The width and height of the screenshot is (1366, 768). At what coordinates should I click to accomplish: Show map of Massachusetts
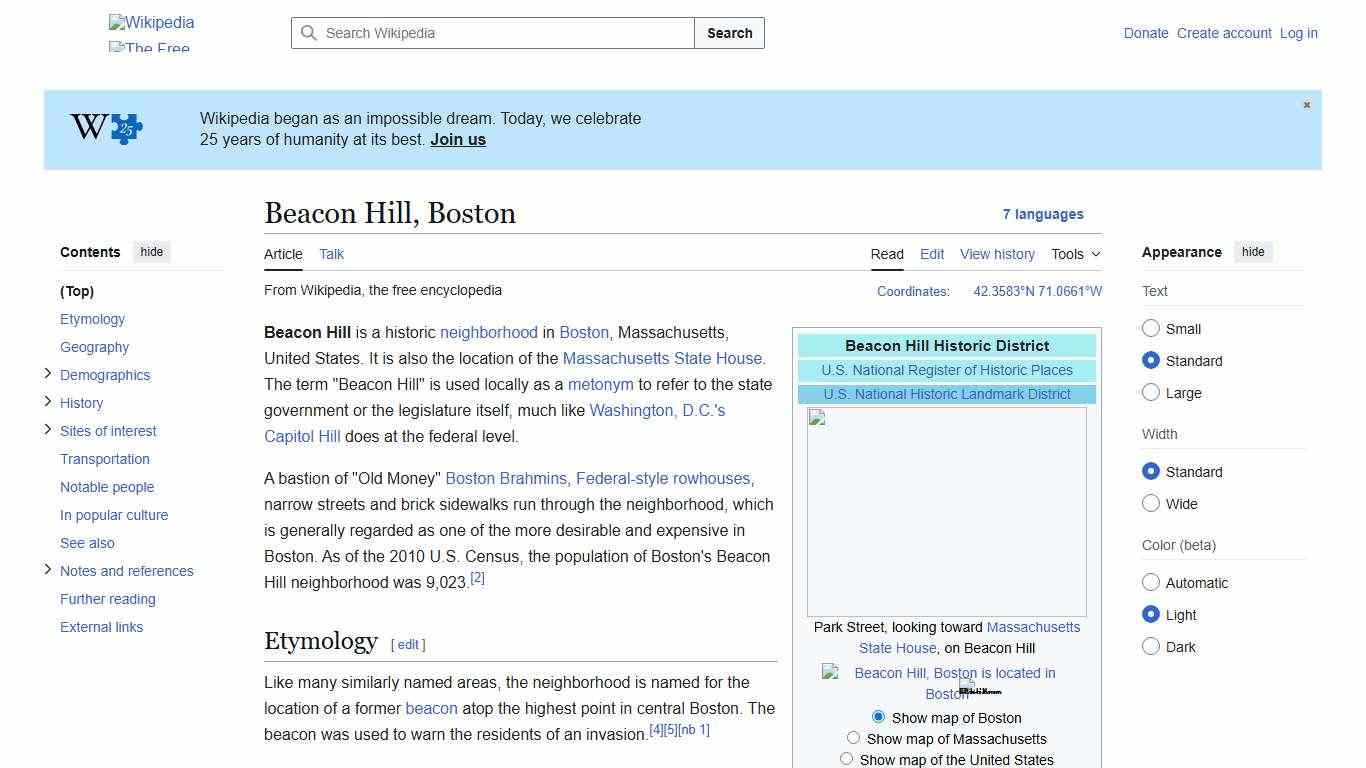853,737
